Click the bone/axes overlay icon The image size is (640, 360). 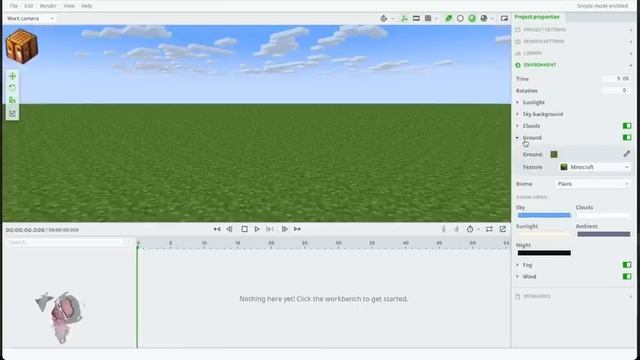click(x=404, y=18)
